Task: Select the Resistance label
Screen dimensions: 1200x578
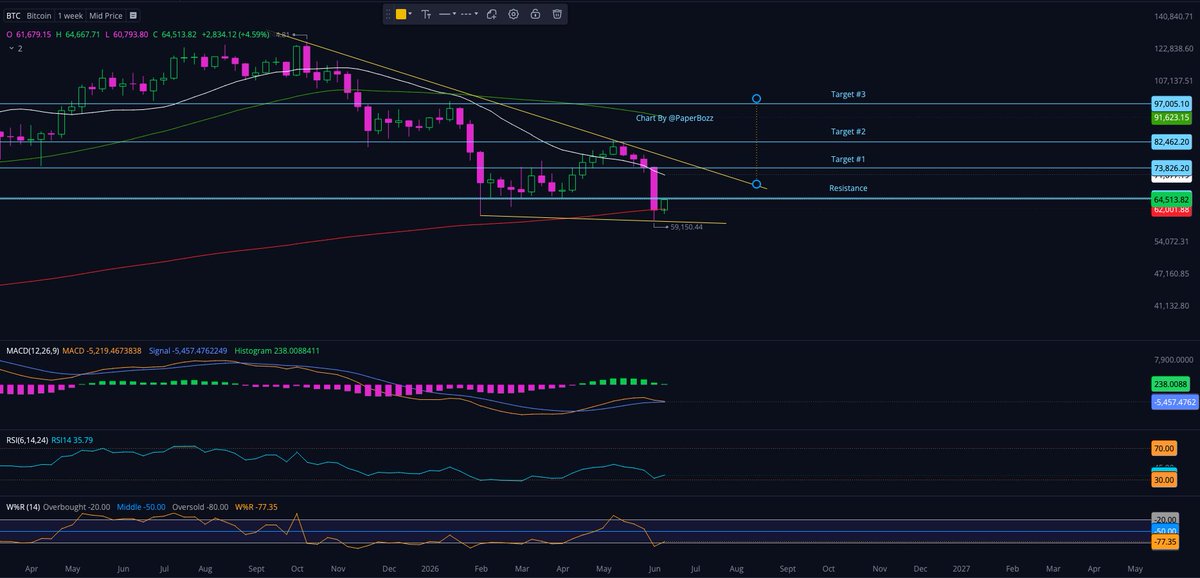Action: pos(848,188)
